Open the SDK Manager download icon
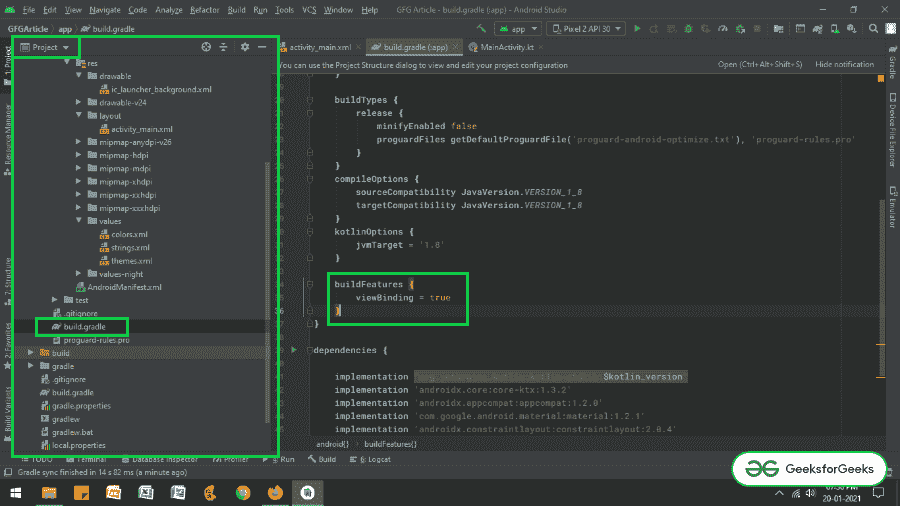 pos(852,29)
